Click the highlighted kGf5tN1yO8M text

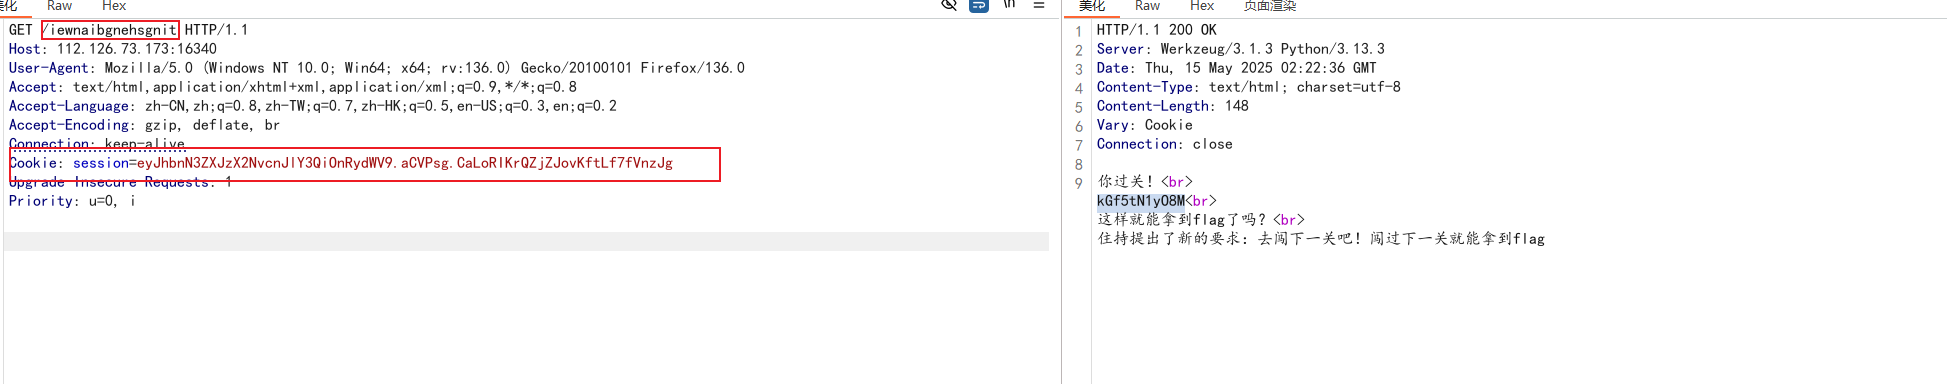[1141, 201]
